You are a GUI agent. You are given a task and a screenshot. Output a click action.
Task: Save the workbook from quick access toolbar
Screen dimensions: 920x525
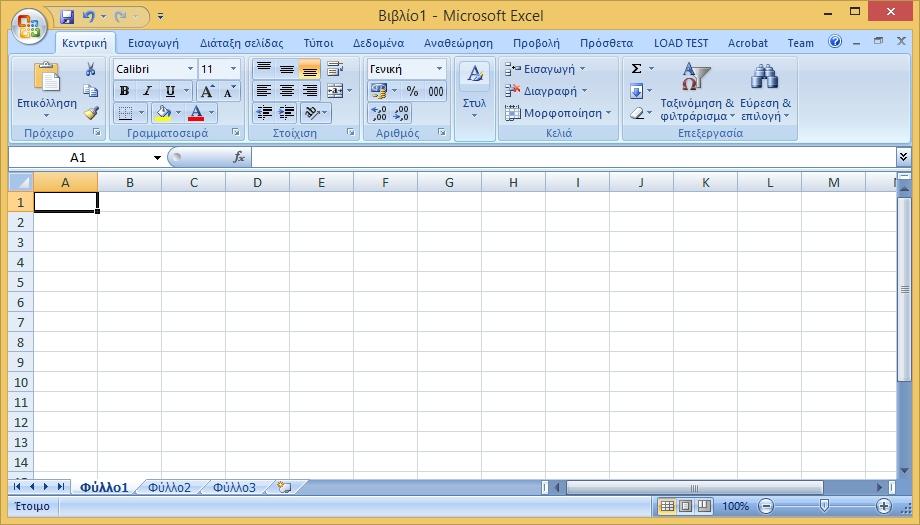point(67,16)
